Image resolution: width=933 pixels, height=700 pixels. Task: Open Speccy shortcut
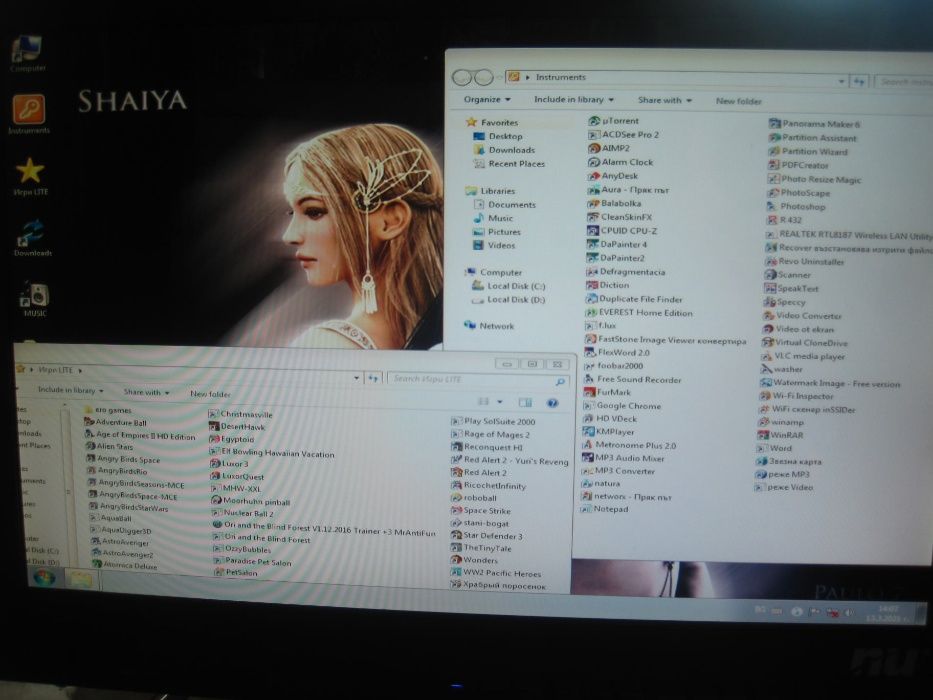784,302
